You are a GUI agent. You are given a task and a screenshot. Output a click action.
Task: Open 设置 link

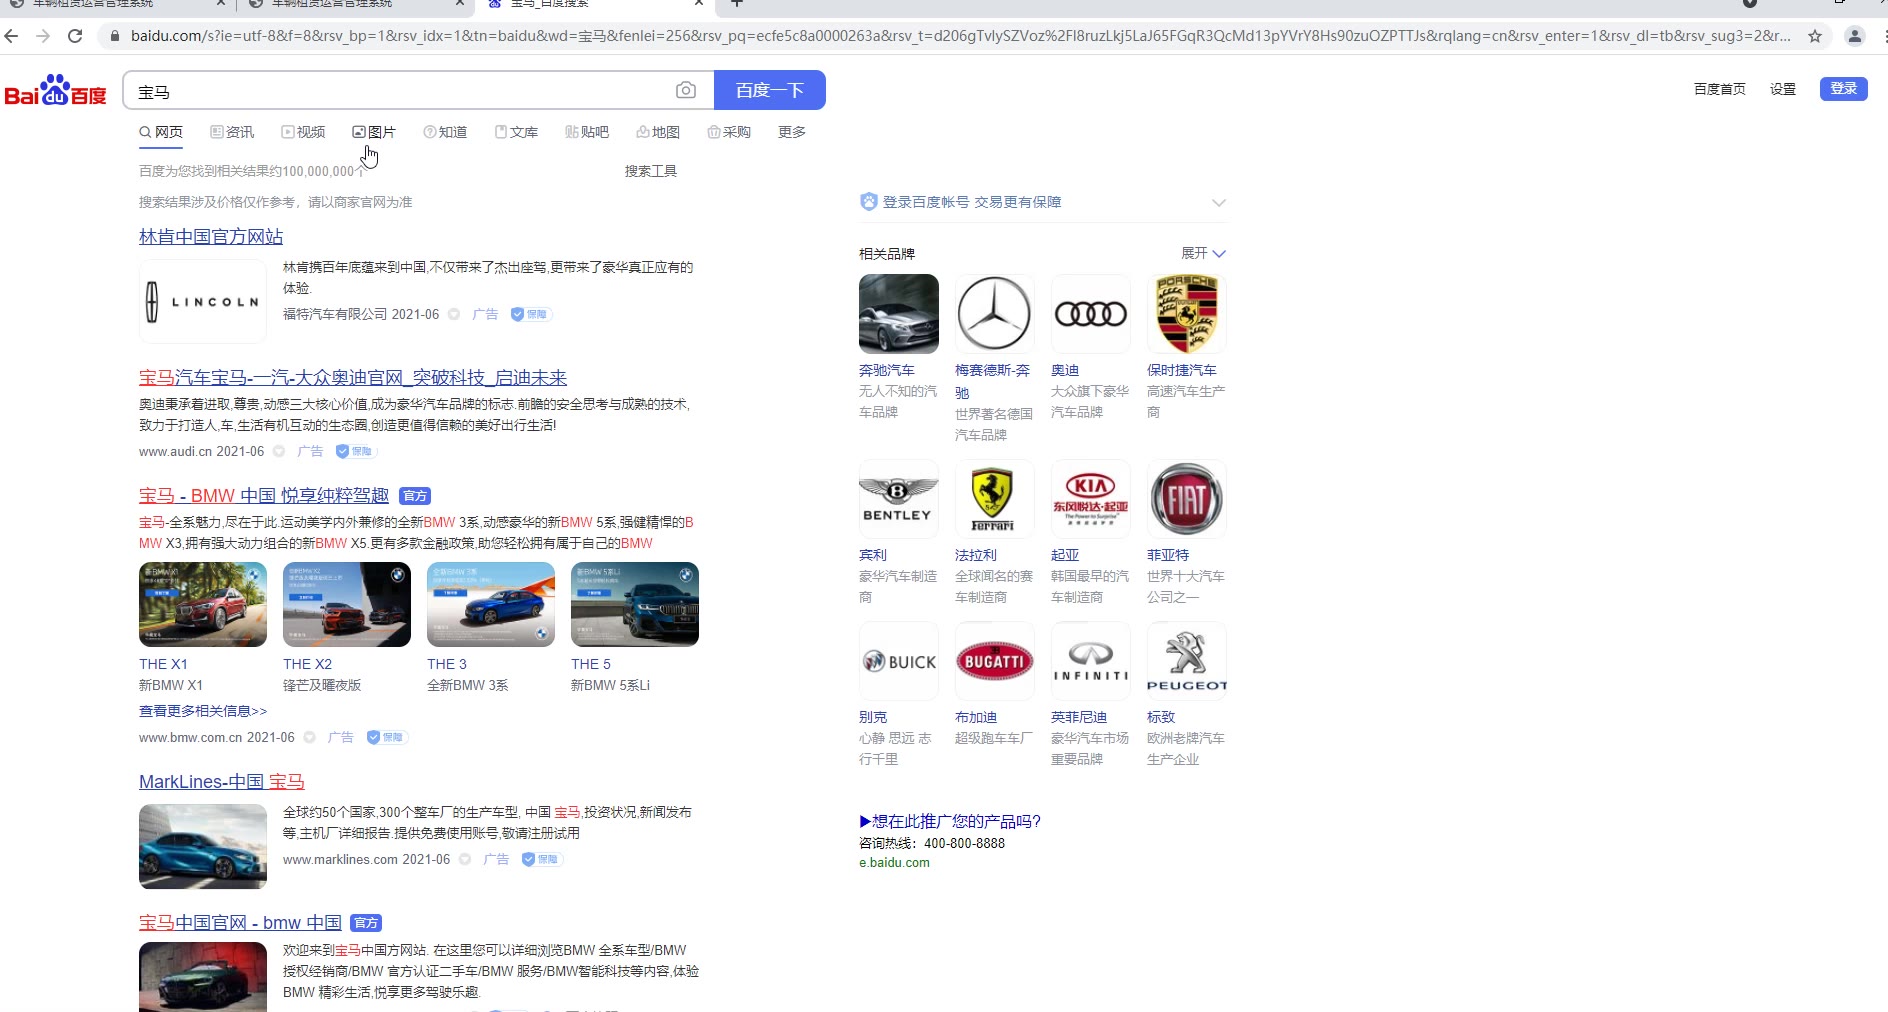point(1783,89)
